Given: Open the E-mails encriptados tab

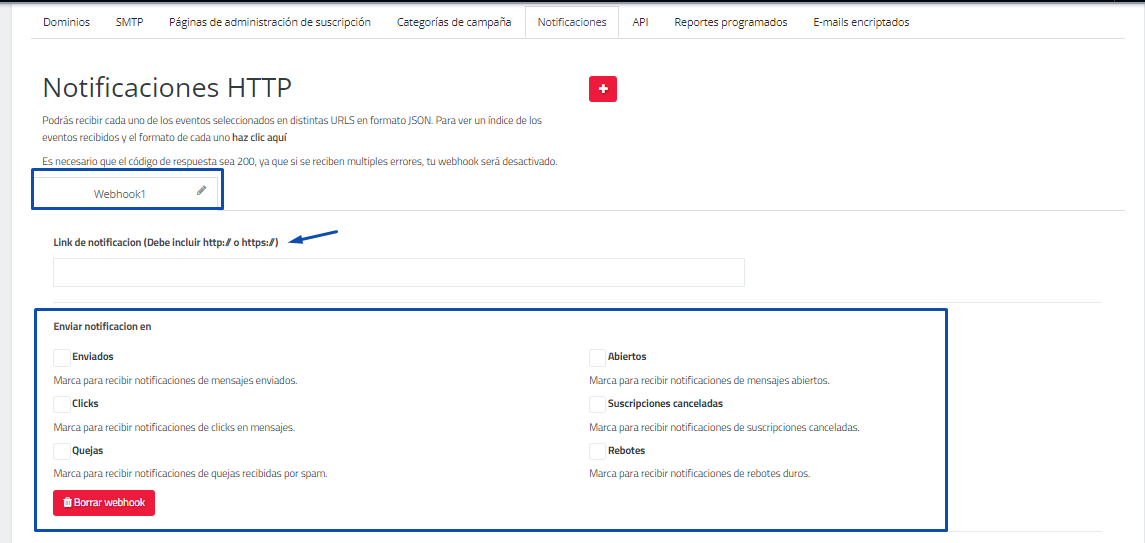Looking at the screenshot, I should 861,22.
